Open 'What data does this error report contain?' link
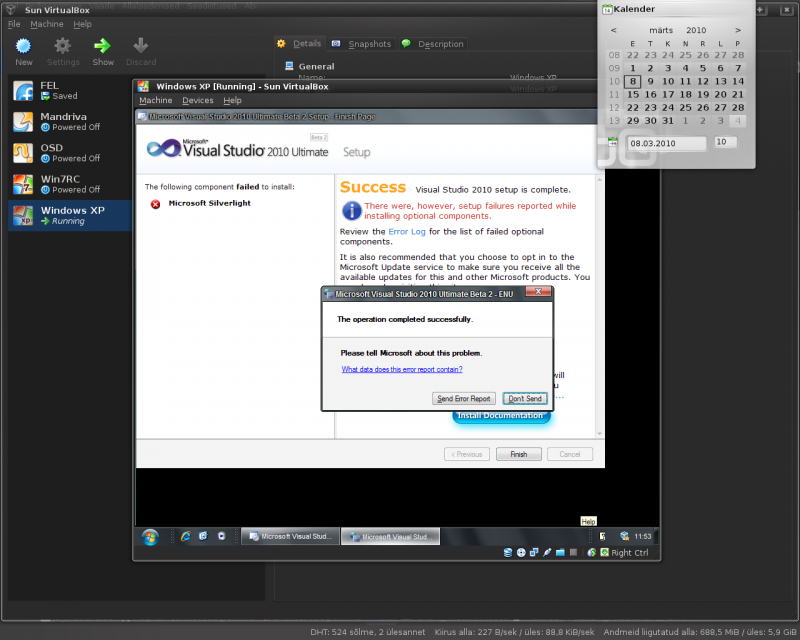Image resolution: width=800 pixels, height=640 pixels. coord(402,369)
